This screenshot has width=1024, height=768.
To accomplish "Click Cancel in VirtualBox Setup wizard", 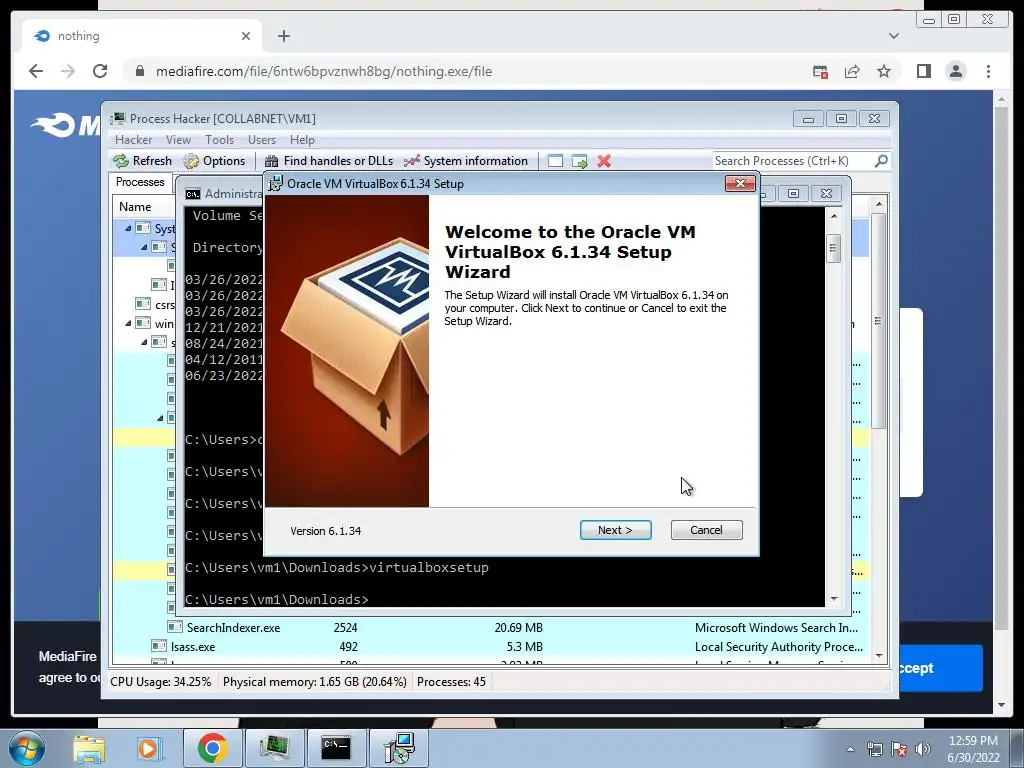I will click(706, 530).
